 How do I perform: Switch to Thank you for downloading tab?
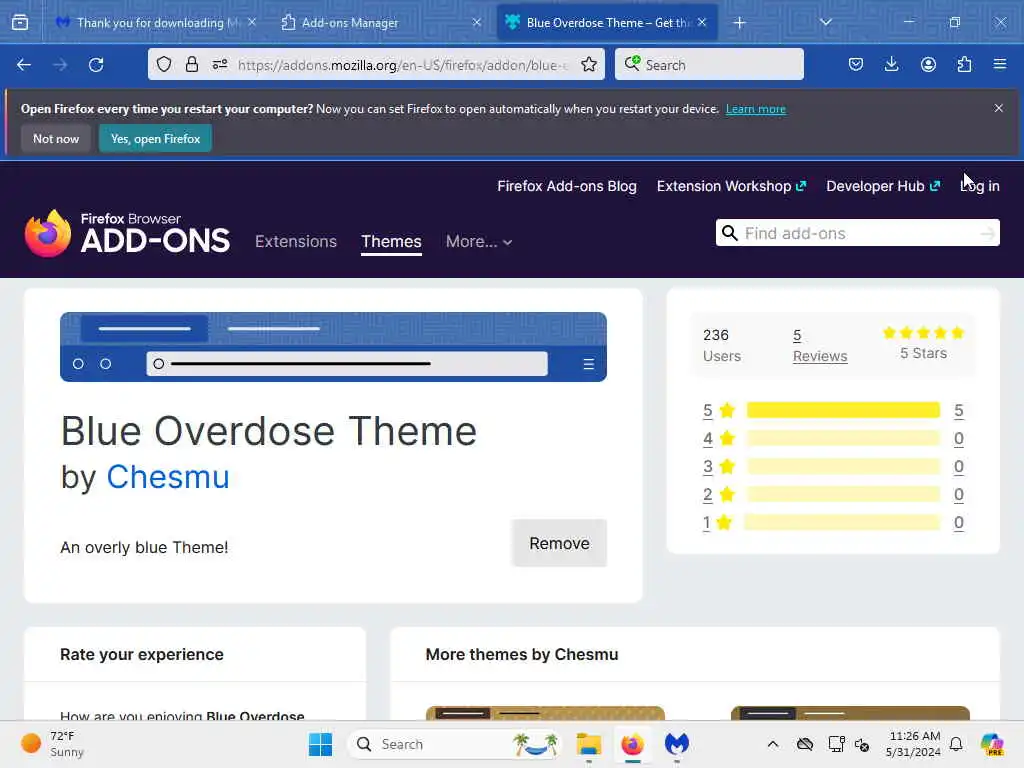(x=157, y=22)
